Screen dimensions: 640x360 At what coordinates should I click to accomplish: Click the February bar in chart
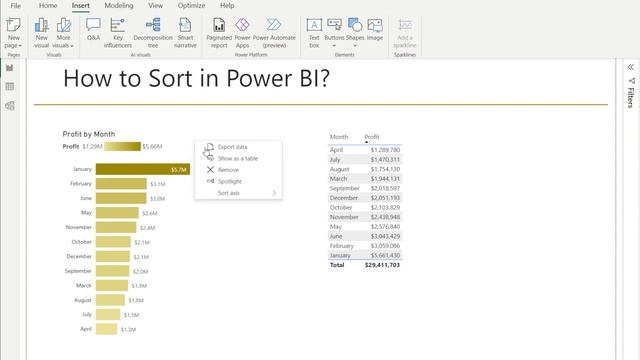tap(121, 184)
